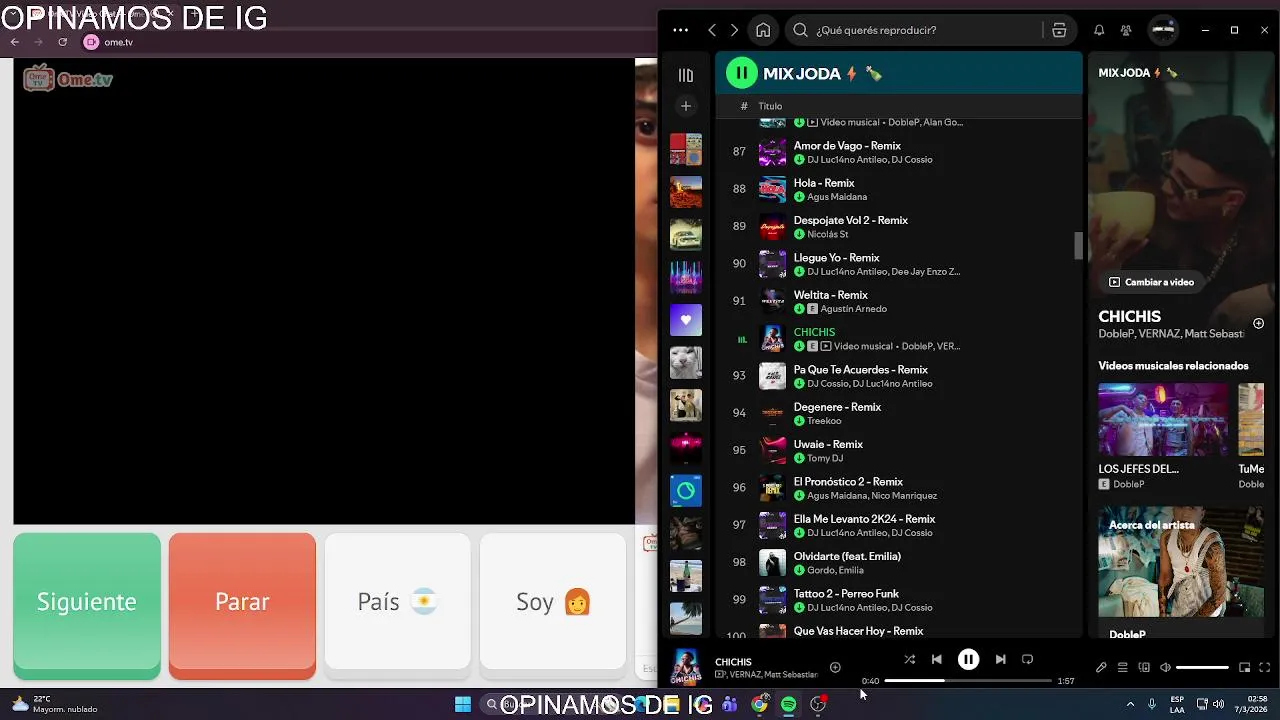
Task: Toggle repeat mode
Action: (x=1027, y=659)
